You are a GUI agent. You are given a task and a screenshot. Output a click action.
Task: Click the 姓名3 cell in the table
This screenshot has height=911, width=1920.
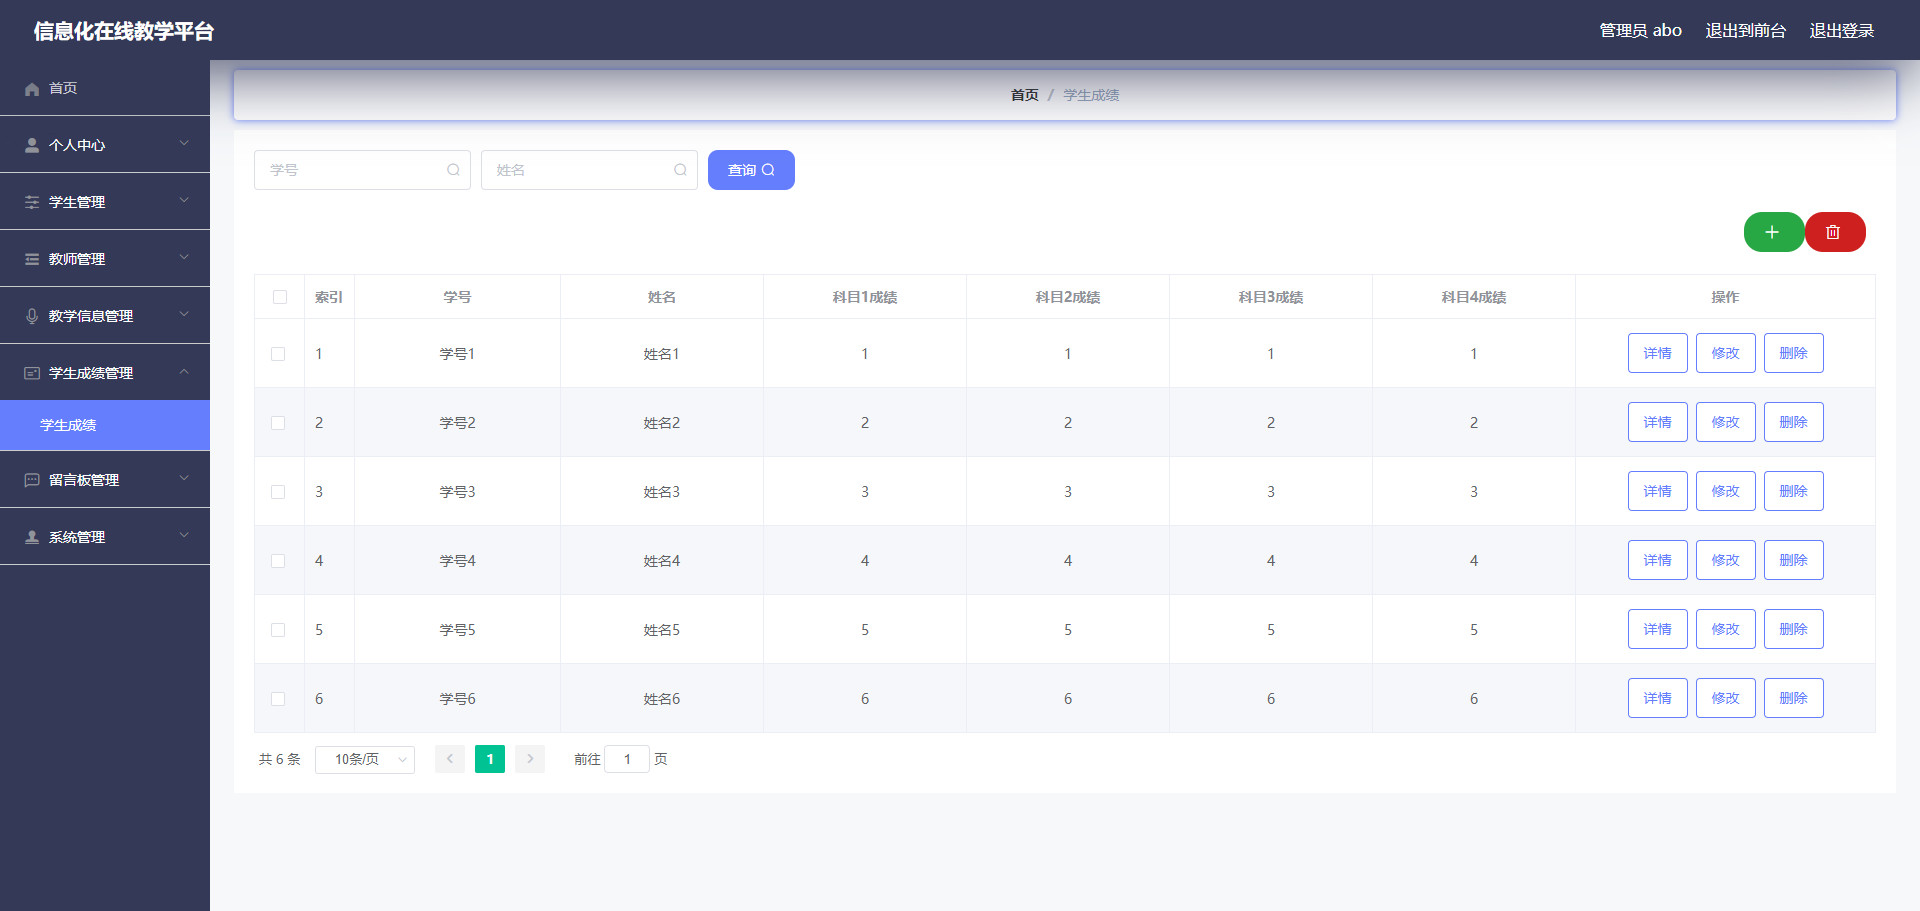coord(661,492)
